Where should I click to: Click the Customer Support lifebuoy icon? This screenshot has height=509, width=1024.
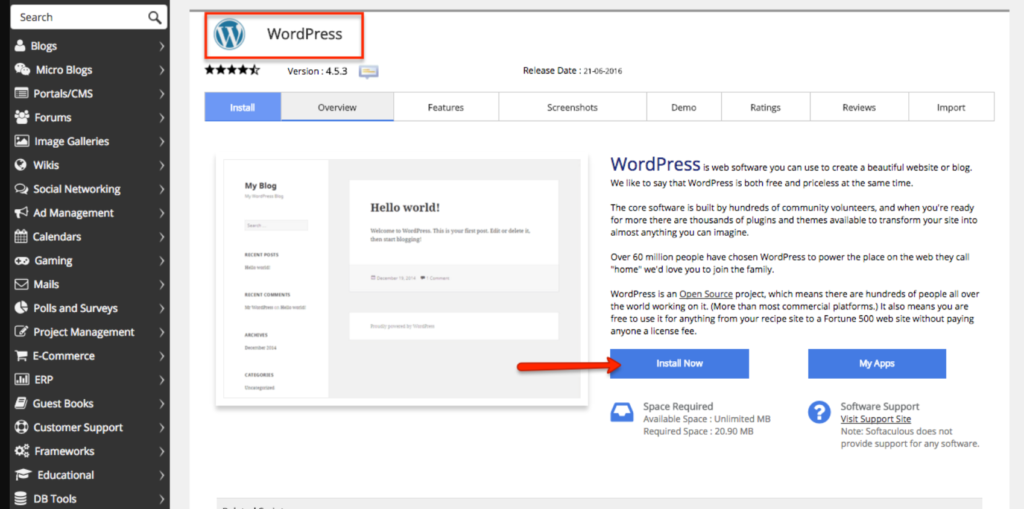22,427
